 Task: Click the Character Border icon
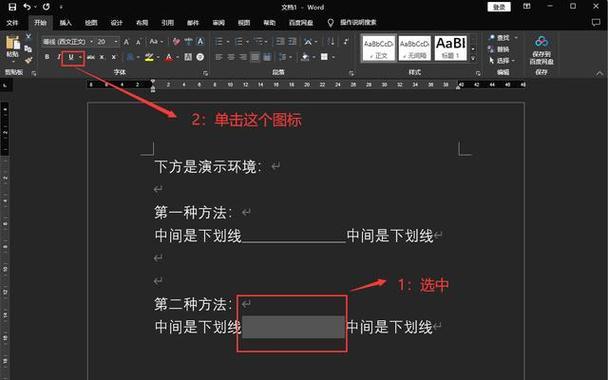click(x=200, y=41)
